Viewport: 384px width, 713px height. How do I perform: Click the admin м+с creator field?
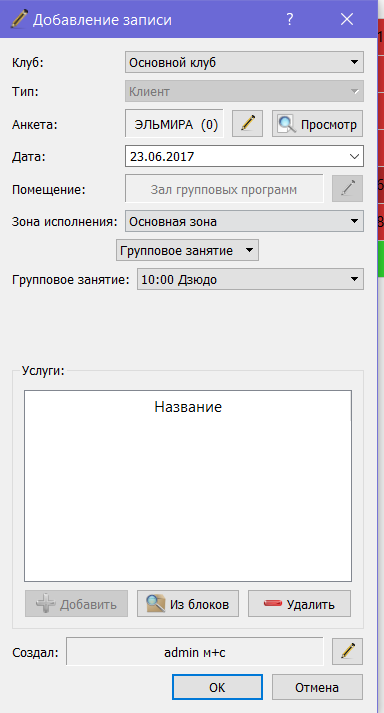click(x=195, y=652)
